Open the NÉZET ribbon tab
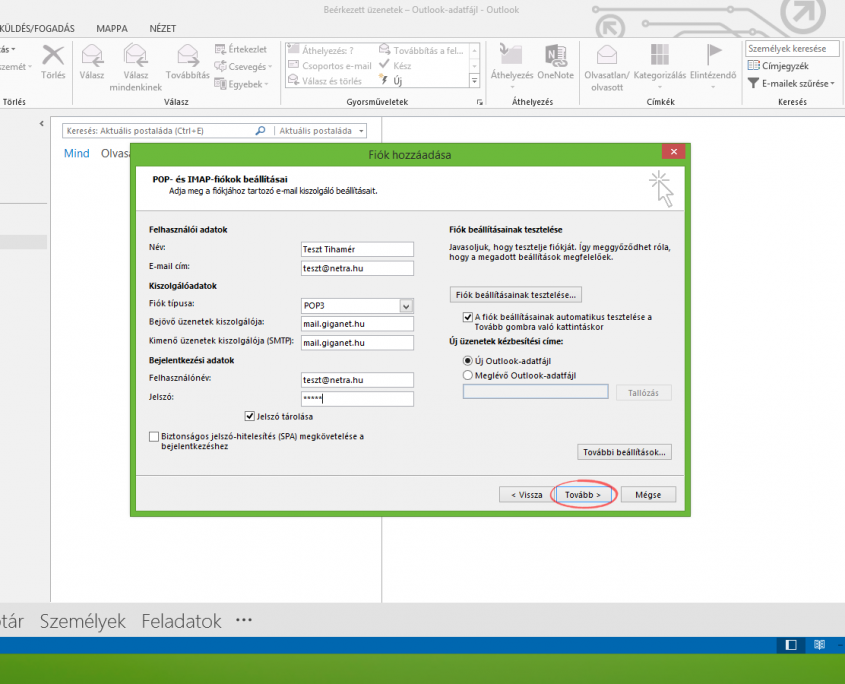 (162, 29)
